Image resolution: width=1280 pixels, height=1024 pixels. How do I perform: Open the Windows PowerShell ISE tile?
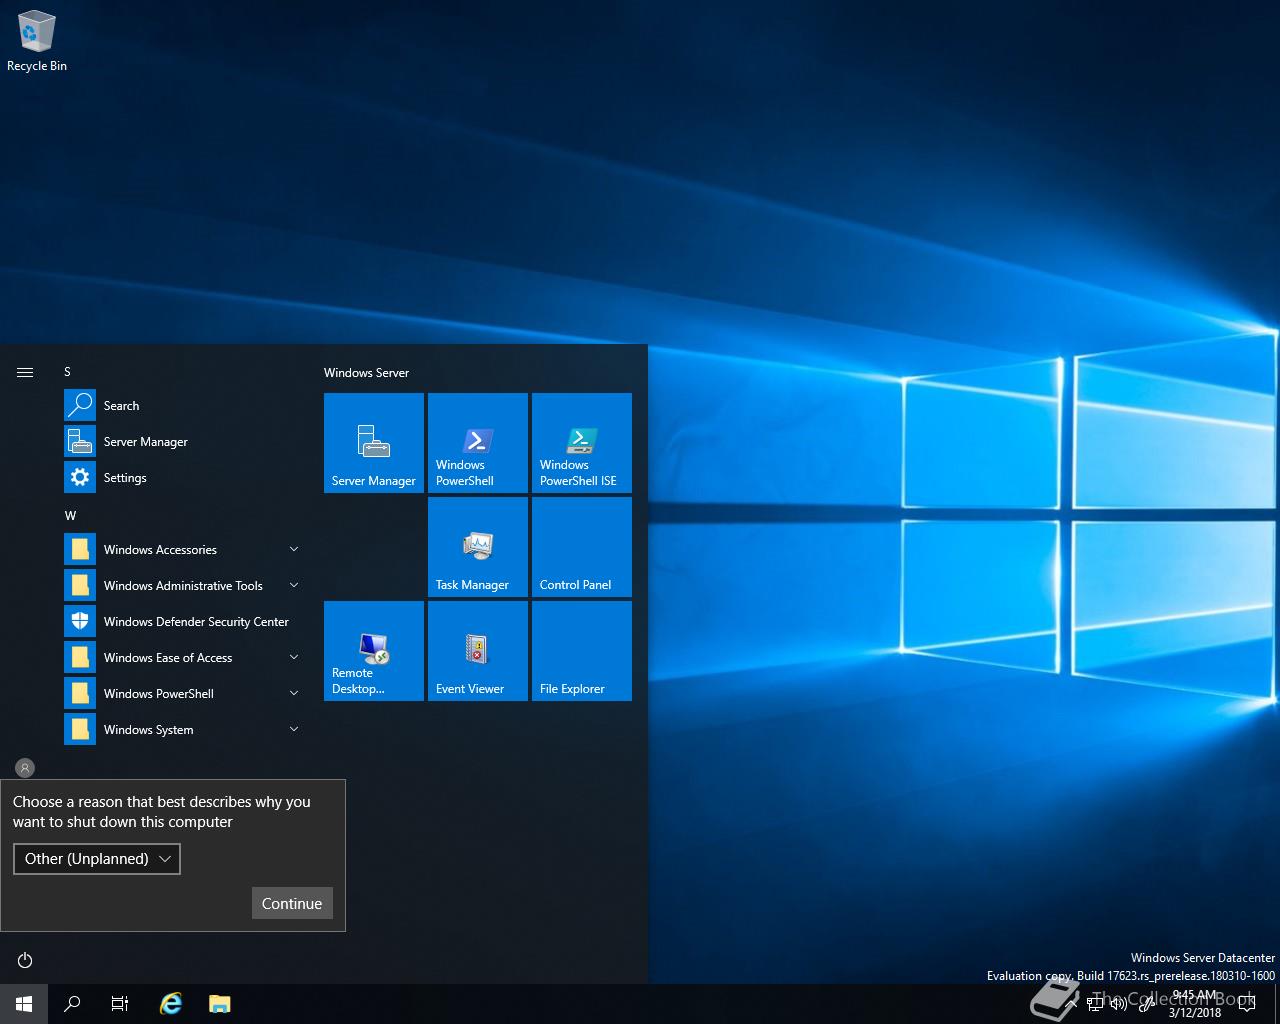coord(582,443)
